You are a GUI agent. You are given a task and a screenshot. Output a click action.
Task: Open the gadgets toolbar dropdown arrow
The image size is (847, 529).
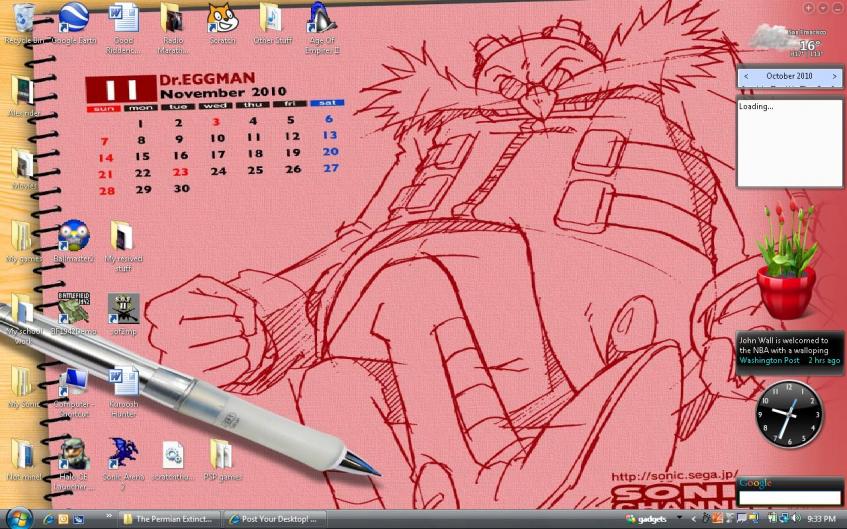point(679,518)
